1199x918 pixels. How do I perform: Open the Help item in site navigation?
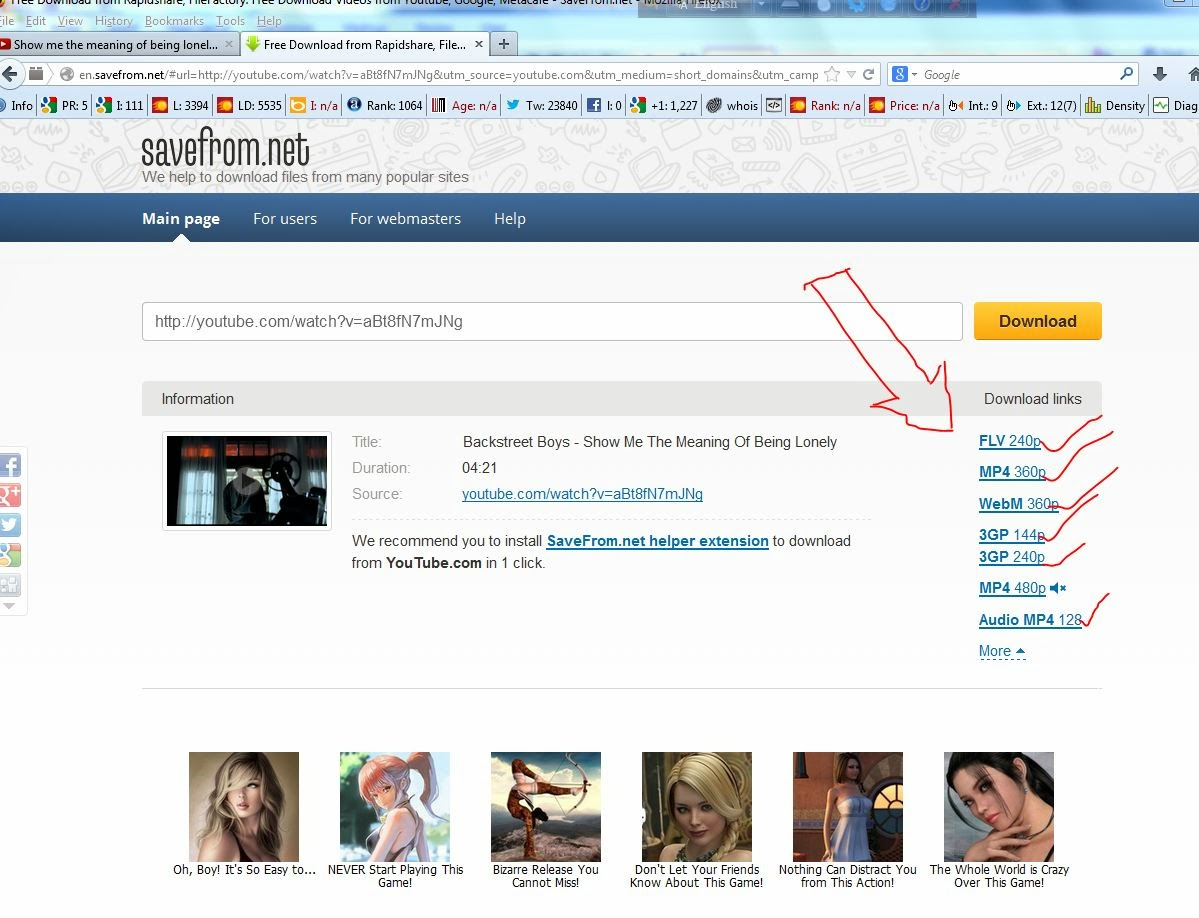tap(510, 219)
